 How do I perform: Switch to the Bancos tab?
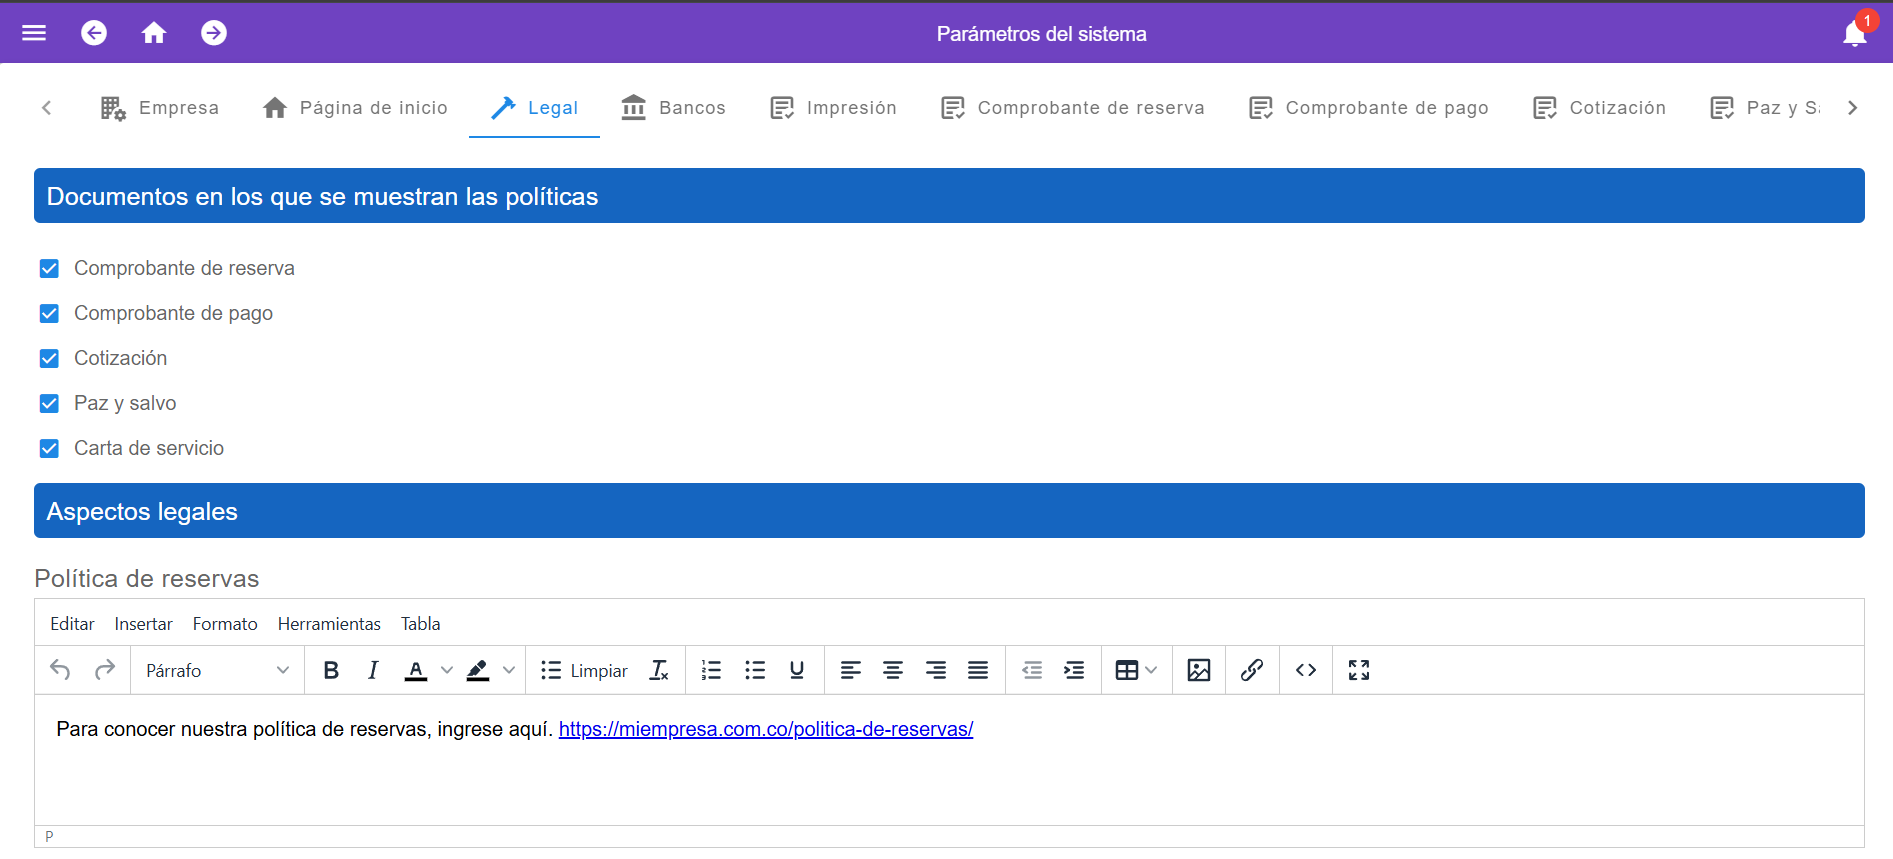[x=673, y=108]
